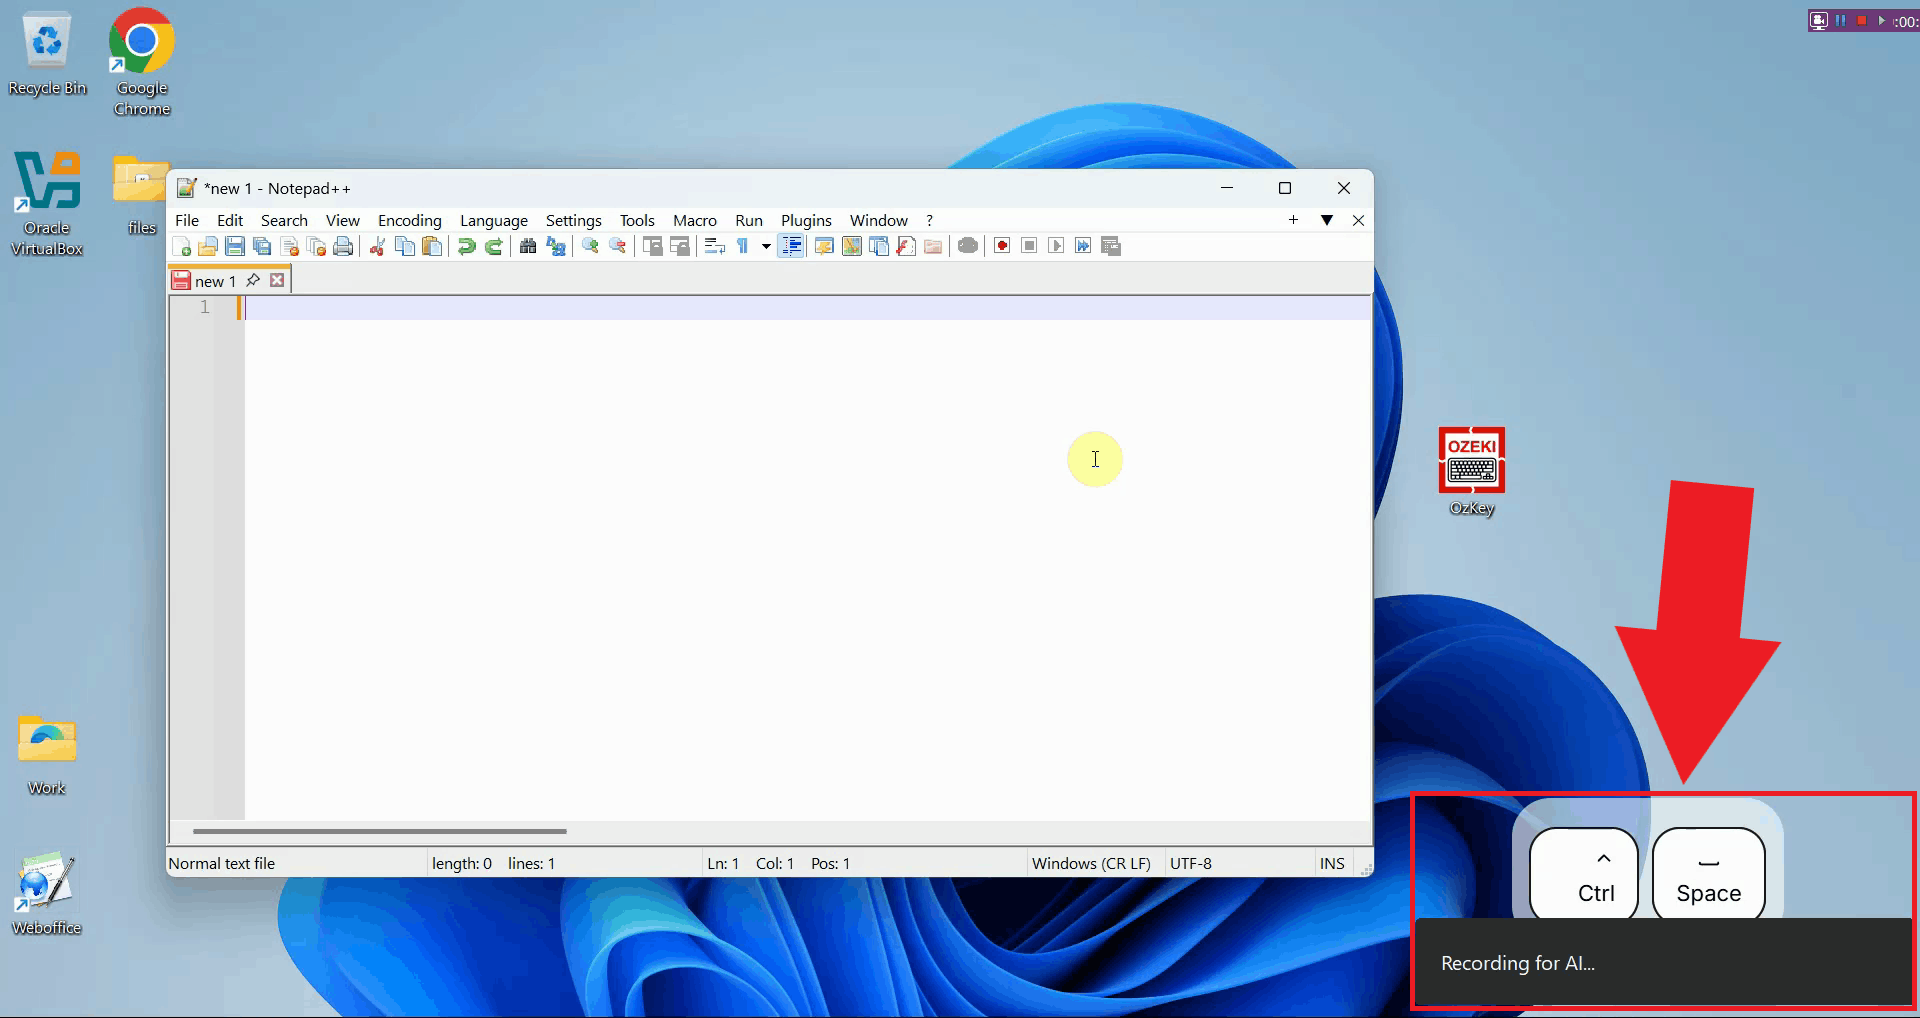Viewport: 1920px width, 1018px height.
Task: Open the Encoding menu
Action: click(410, 220)
